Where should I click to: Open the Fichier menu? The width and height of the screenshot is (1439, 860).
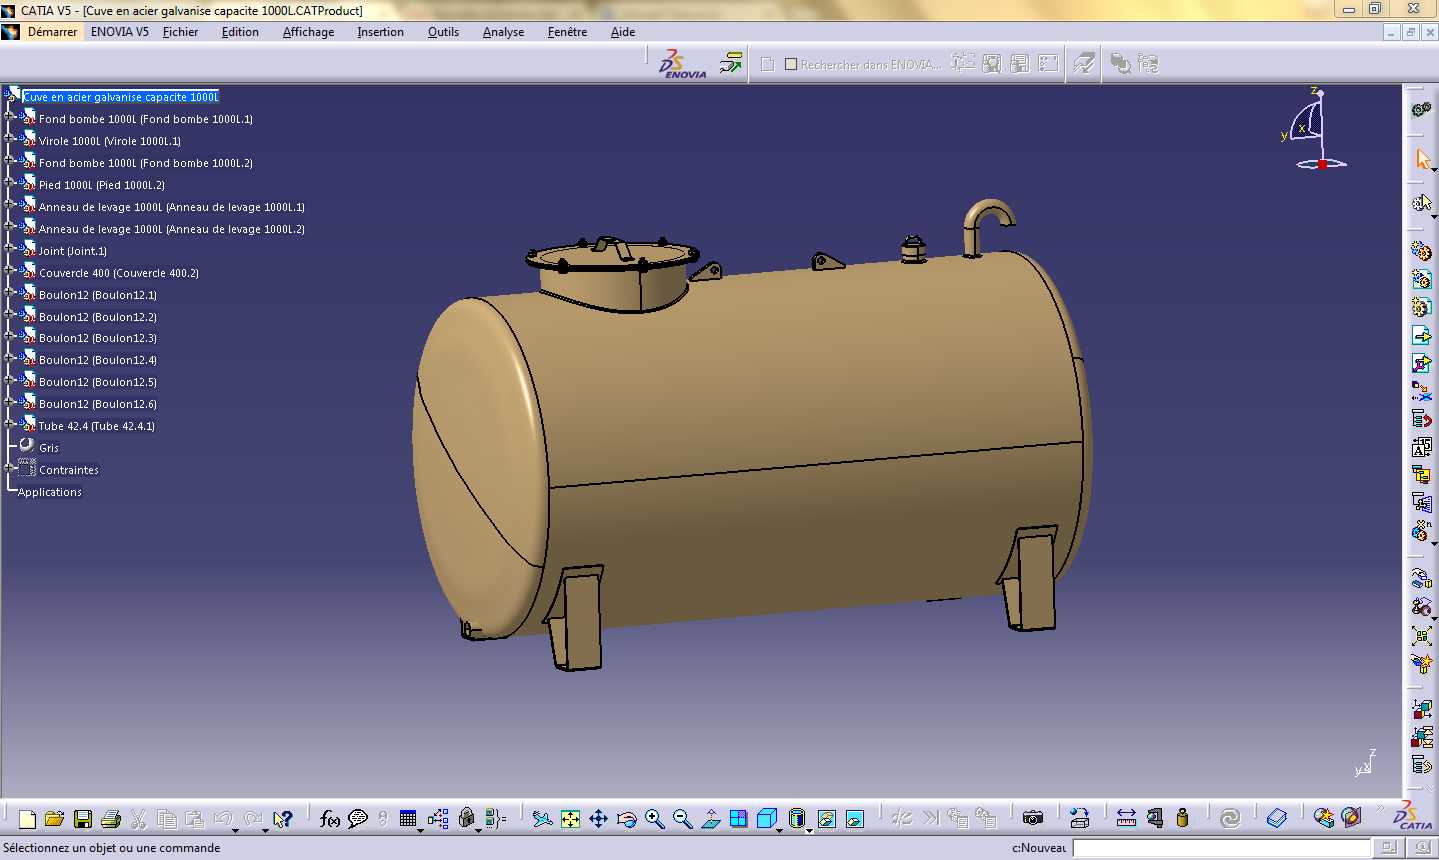(x=181, y=32)
